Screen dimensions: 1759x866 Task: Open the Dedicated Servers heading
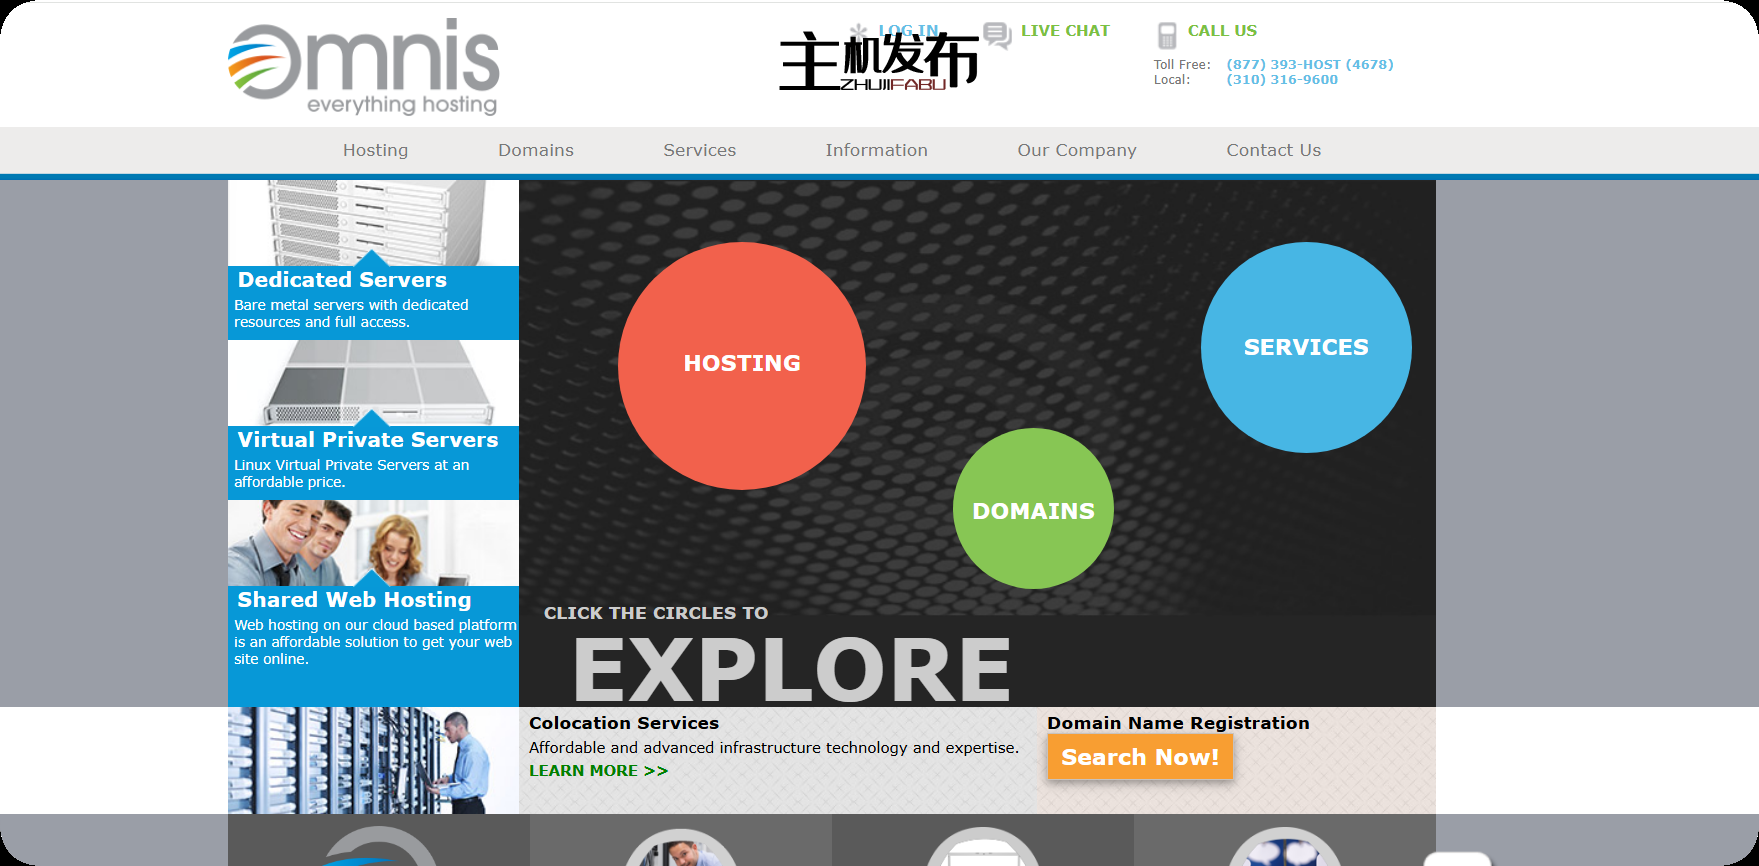pyautogui.click(x=342, y=280)
